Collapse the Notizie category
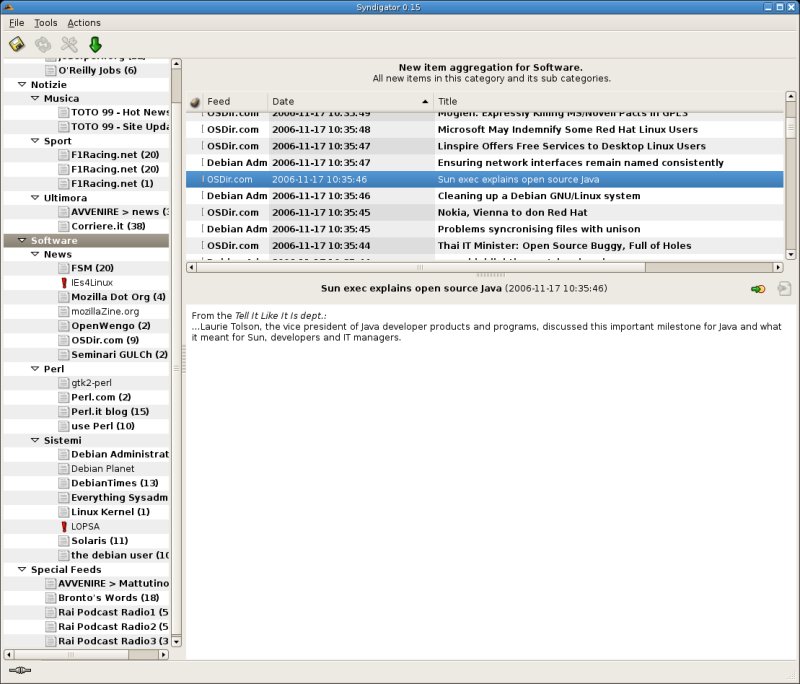This screenshot has width=800, height=684. click(x=22, y=85)
